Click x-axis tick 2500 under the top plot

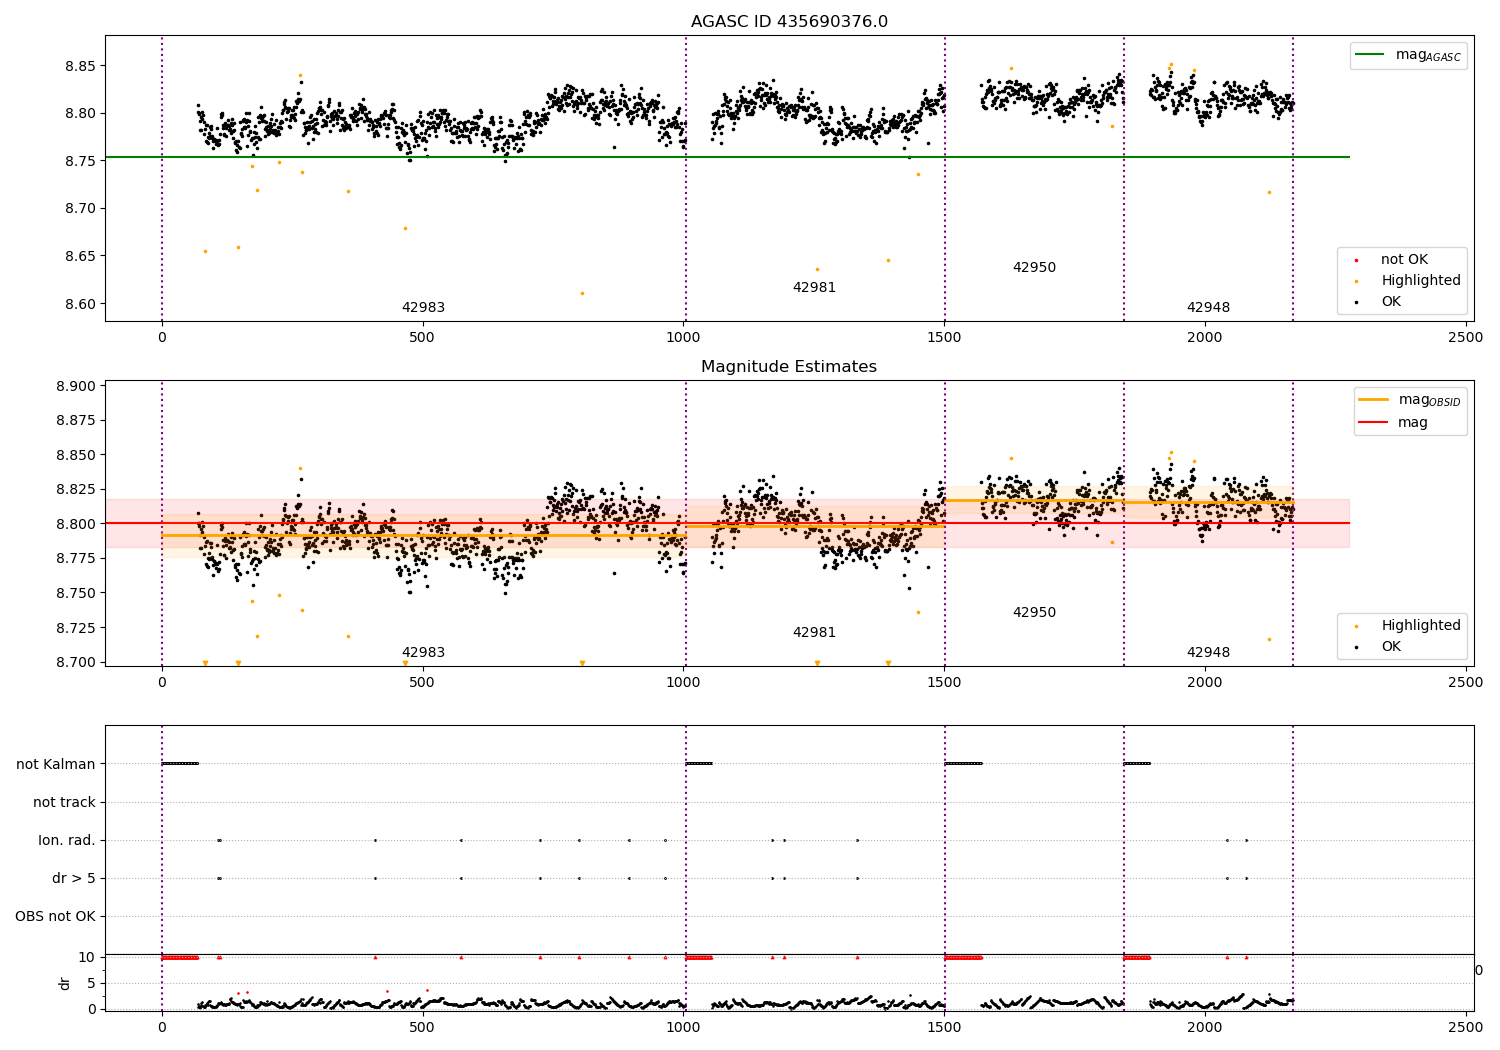[x=1466, y=338]
